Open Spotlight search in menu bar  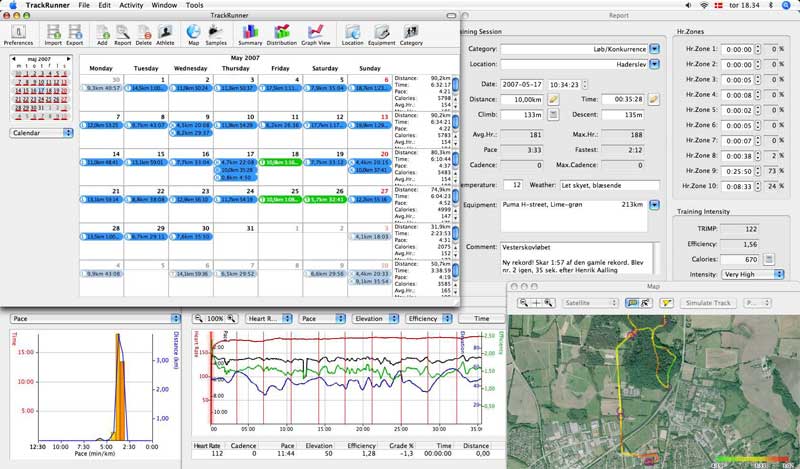786,5
